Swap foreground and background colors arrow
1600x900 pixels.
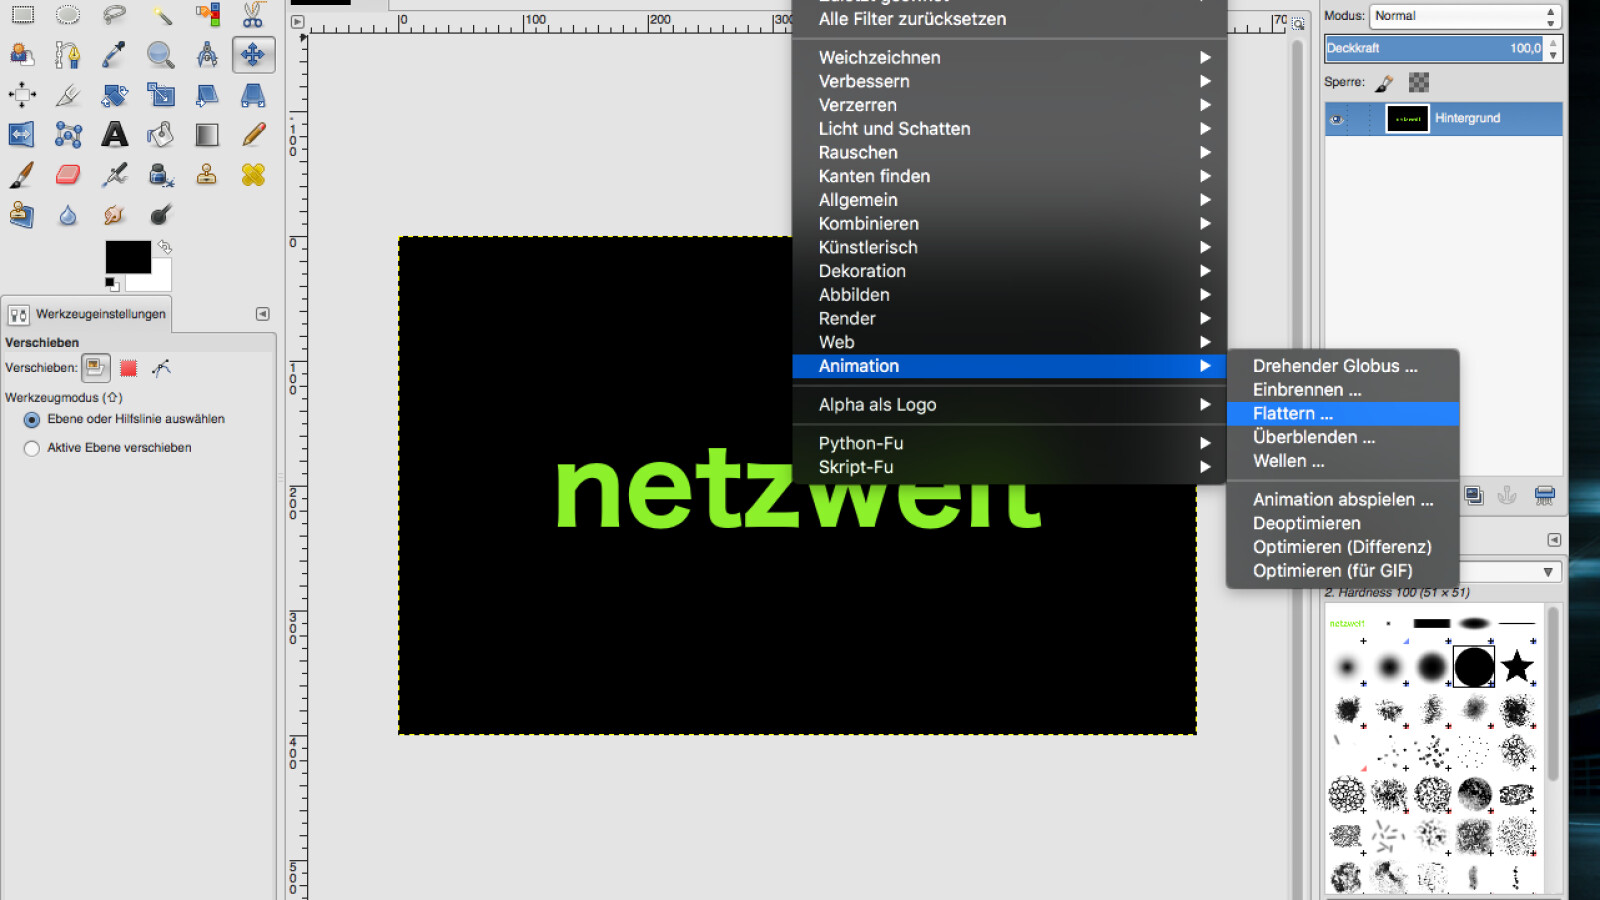pyautogui.click(x=165, y=246)
